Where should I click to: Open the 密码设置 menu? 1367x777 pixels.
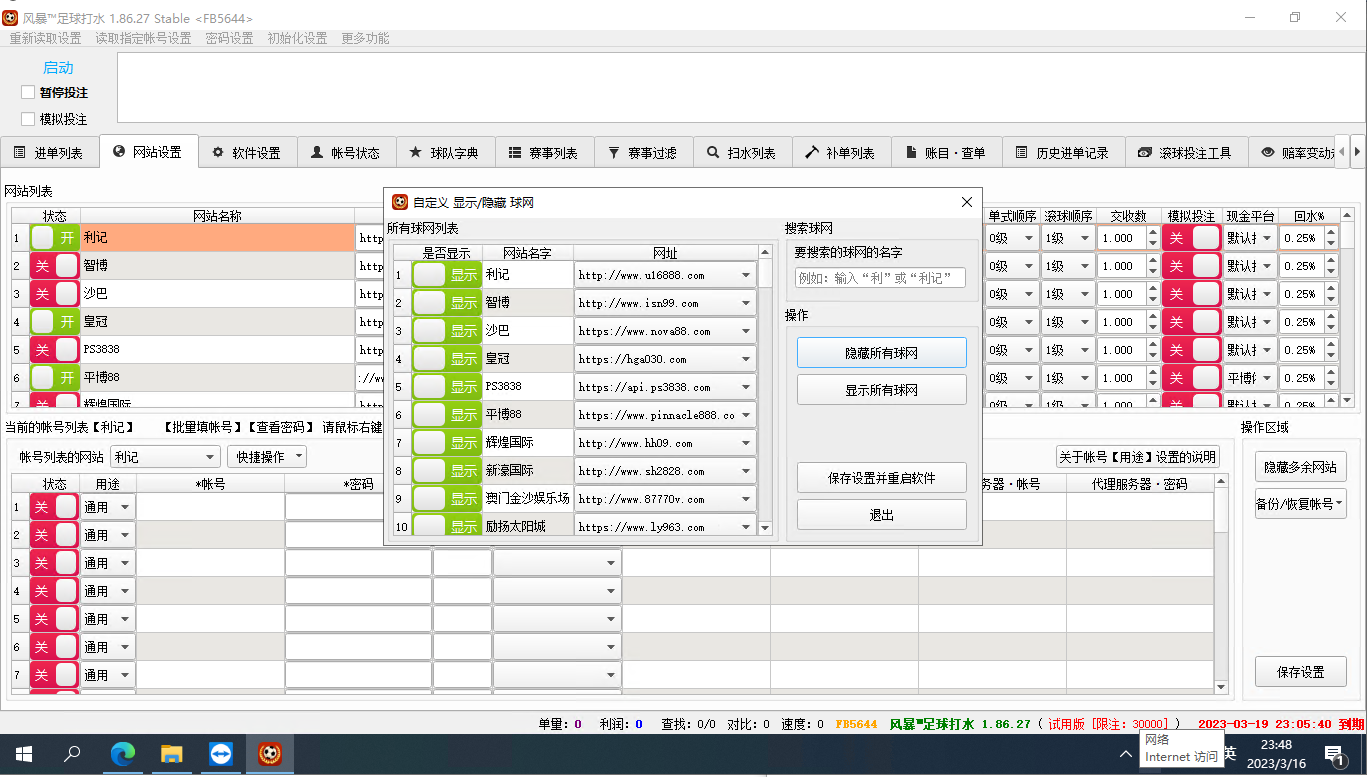click(229, 38)
